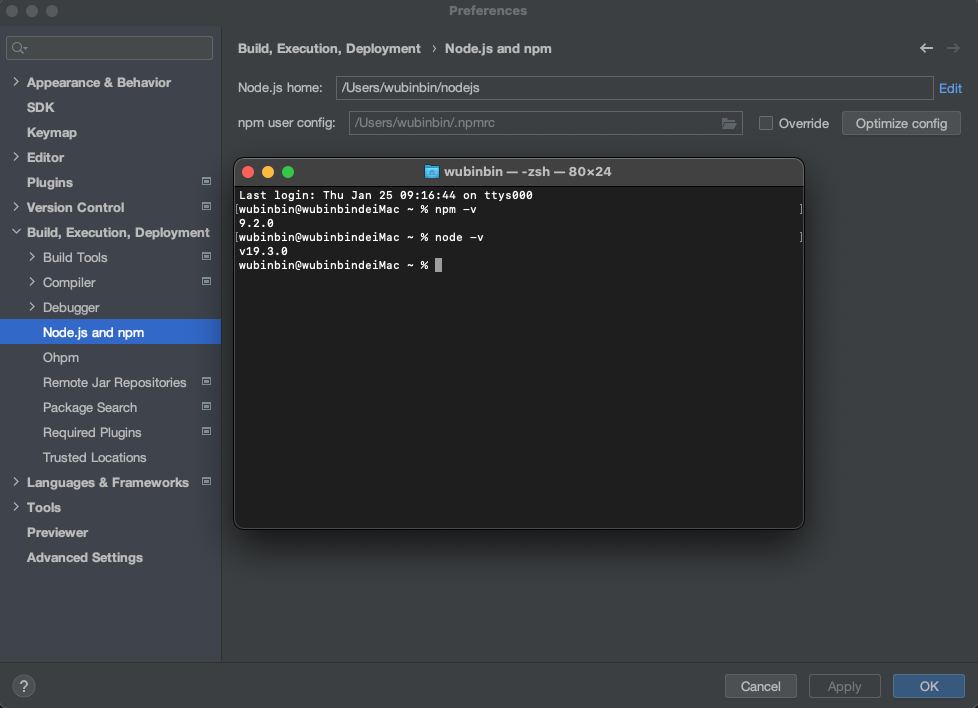
Task: Open the help question mark button
Action: coord(24,686)
